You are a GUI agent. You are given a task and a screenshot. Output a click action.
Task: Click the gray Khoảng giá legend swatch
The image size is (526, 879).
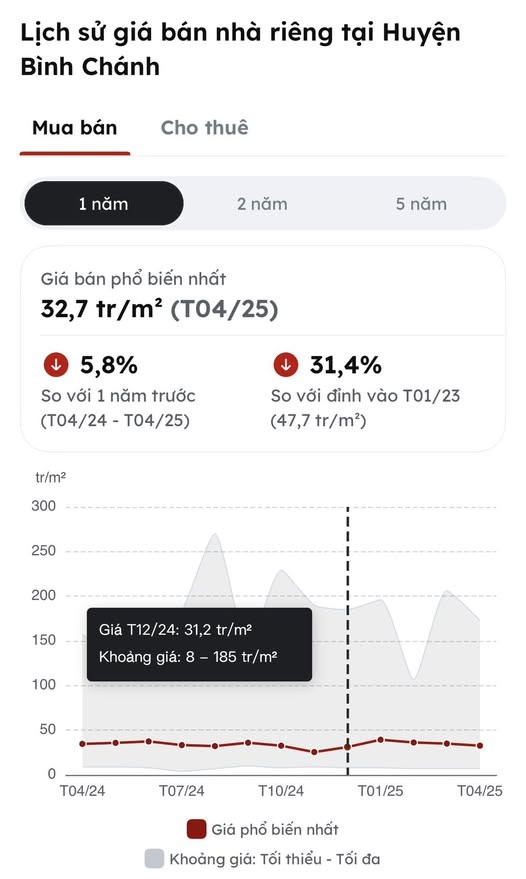[x=154, y=858]
